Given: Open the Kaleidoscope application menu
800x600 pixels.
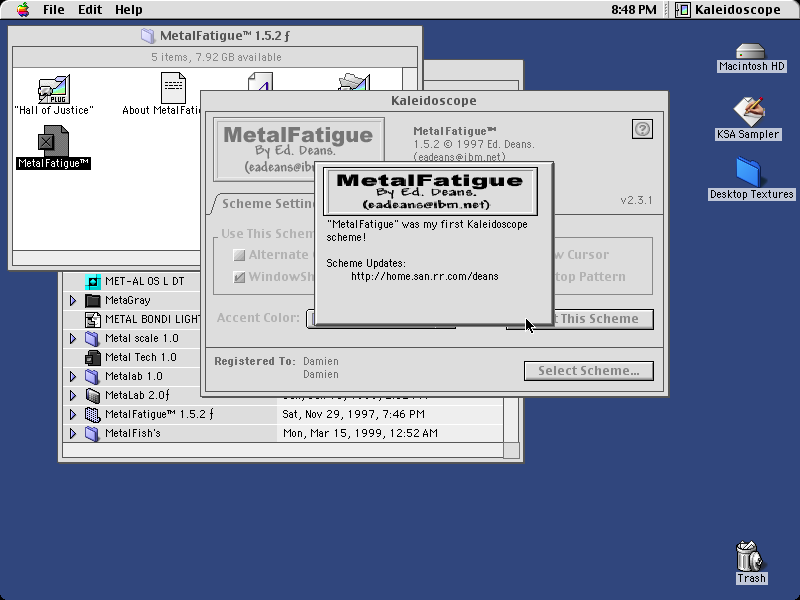Looking at the screenshot, I should click(728, 10).
